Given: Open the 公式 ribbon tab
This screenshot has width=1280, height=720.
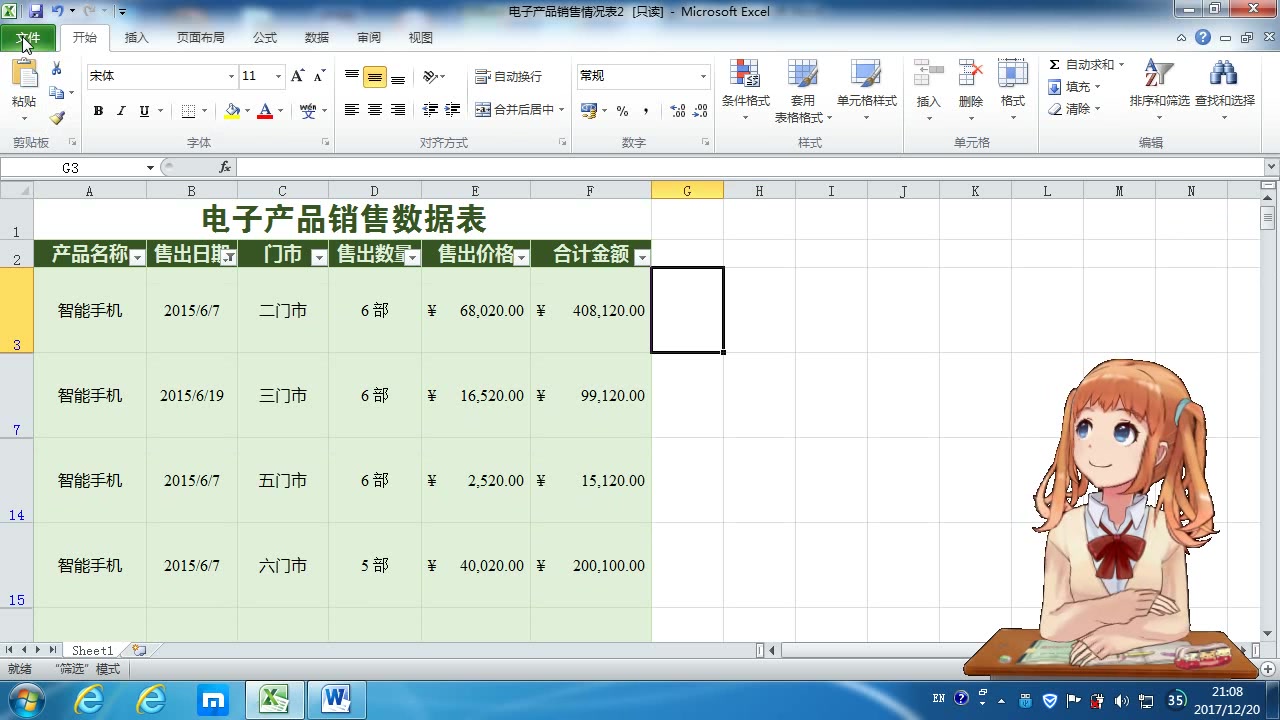Looking at the screenshot, I should coord(265,38).
